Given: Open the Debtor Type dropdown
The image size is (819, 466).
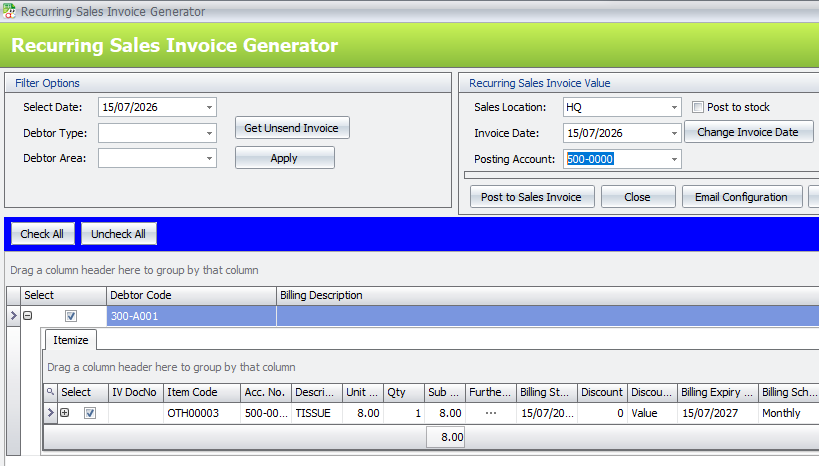Looking at the screenshot, I should tap(209, 133).
